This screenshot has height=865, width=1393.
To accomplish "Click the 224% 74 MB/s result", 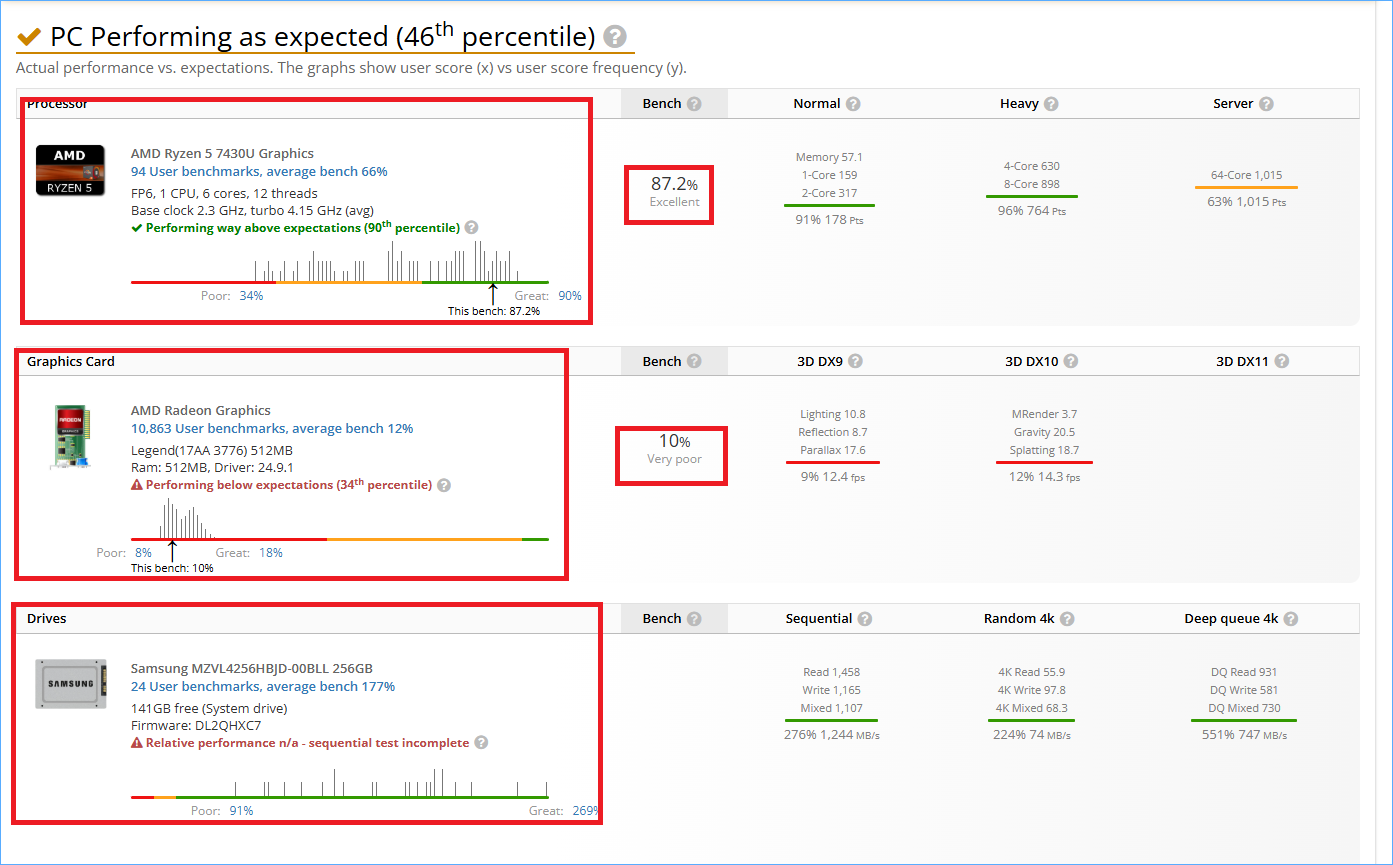I will 1031,735.
